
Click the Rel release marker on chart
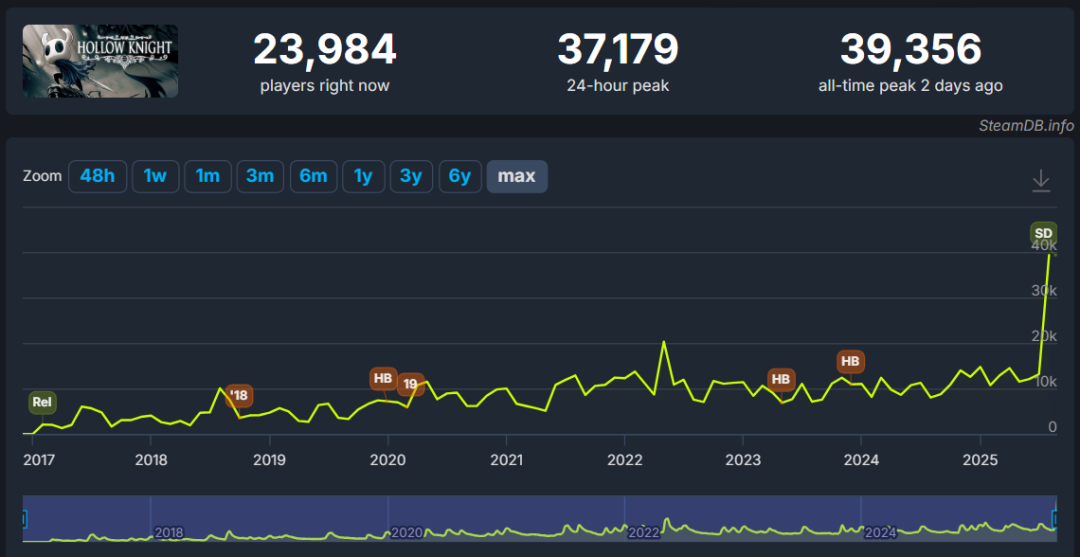(x=42, y=402)
